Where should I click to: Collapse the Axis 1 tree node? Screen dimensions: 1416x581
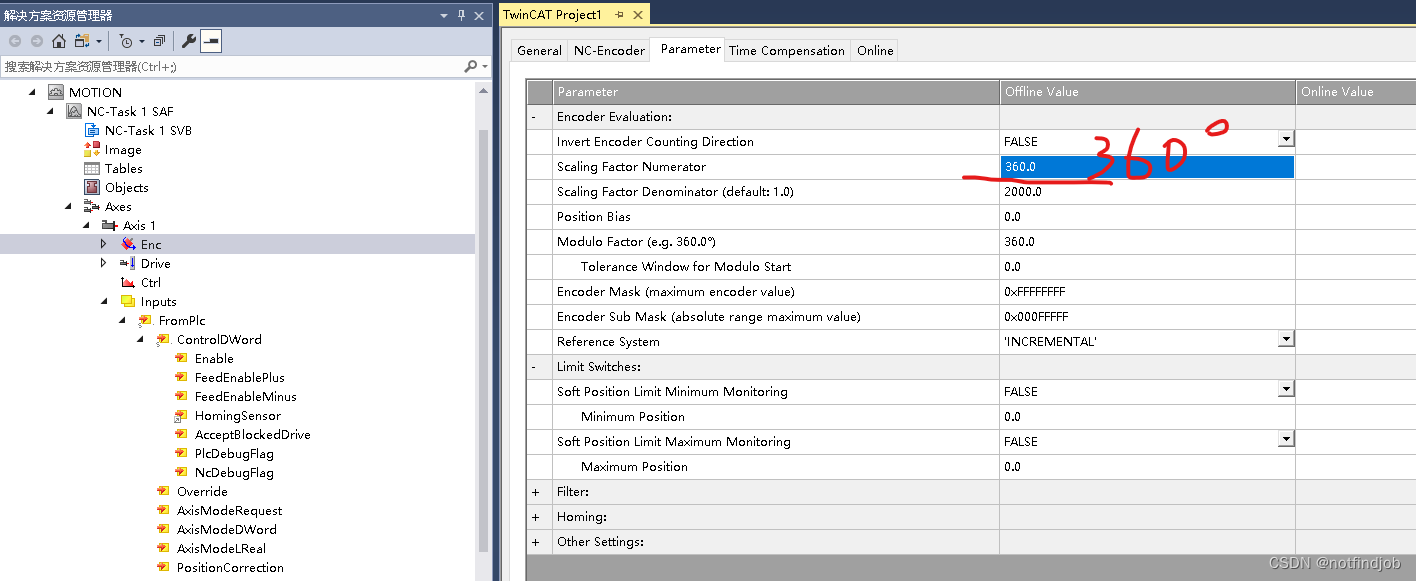86,225
